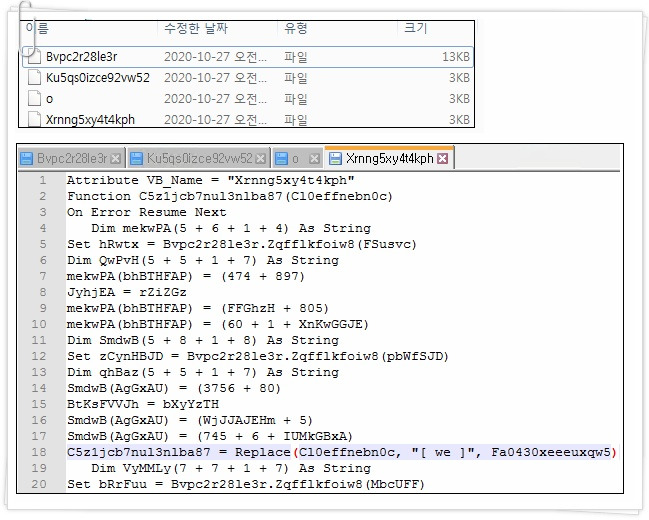Click the highlighted Replace function line
This screenshot has width=649, height=520.
point(342,452)
